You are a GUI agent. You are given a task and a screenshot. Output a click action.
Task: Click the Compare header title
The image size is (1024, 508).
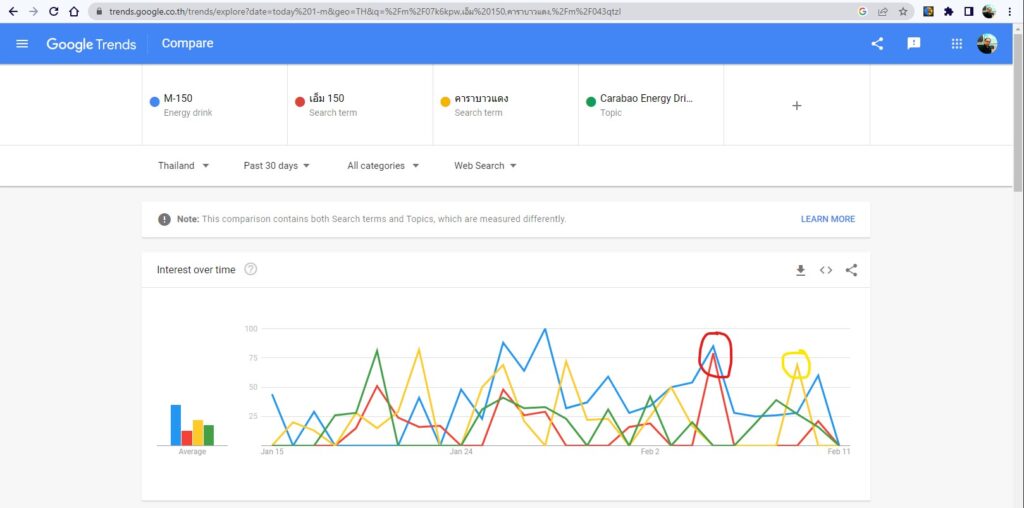pyautogui.click(x=187, y=44)
